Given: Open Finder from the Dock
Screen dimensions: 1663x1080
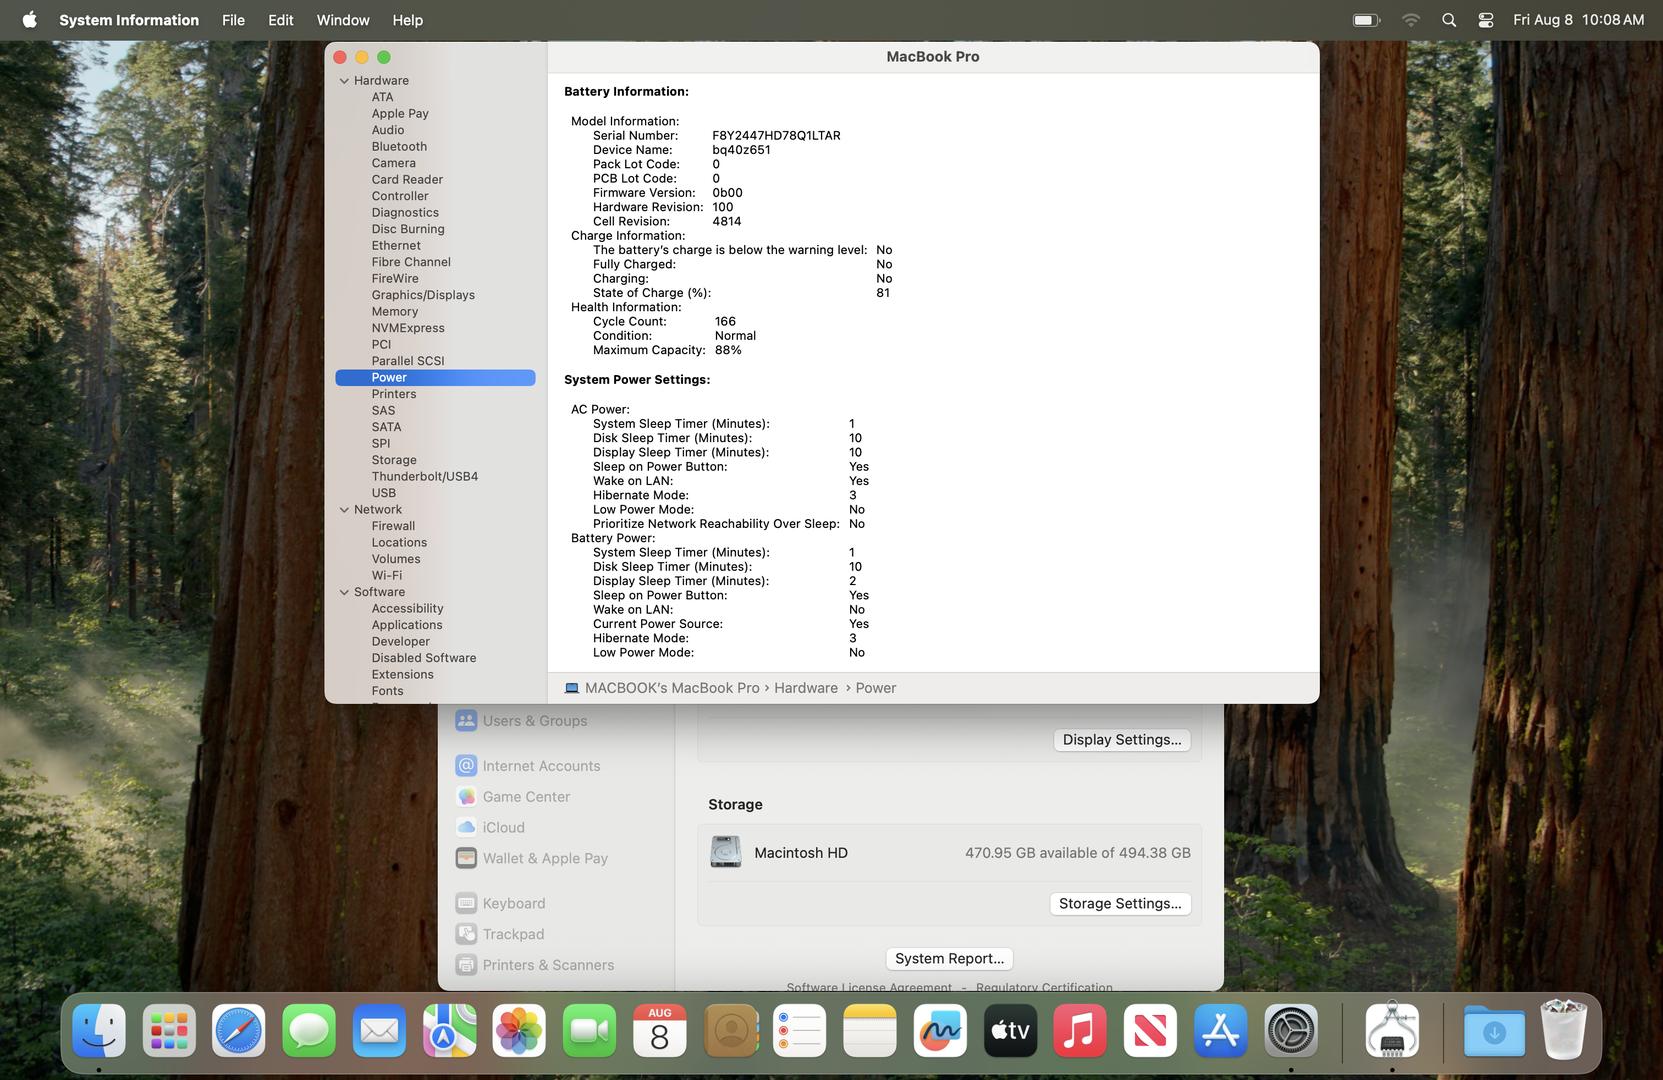Looking at the screenshot, I should (99, 1030).
